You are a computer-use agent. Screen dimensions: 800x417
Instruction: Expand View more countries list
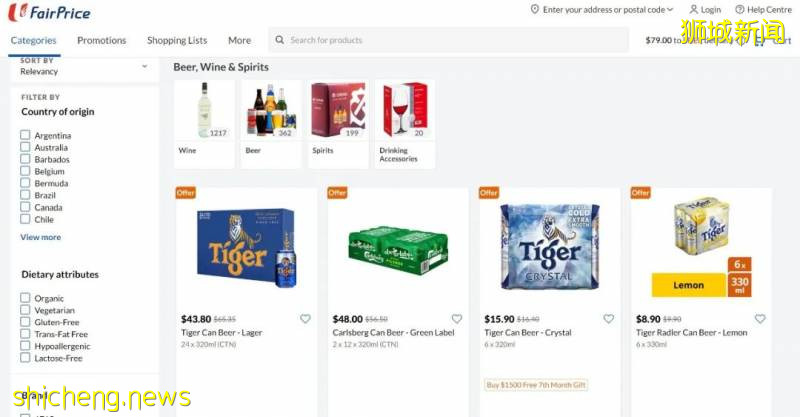pyautogui.click(x=41, y=237)
